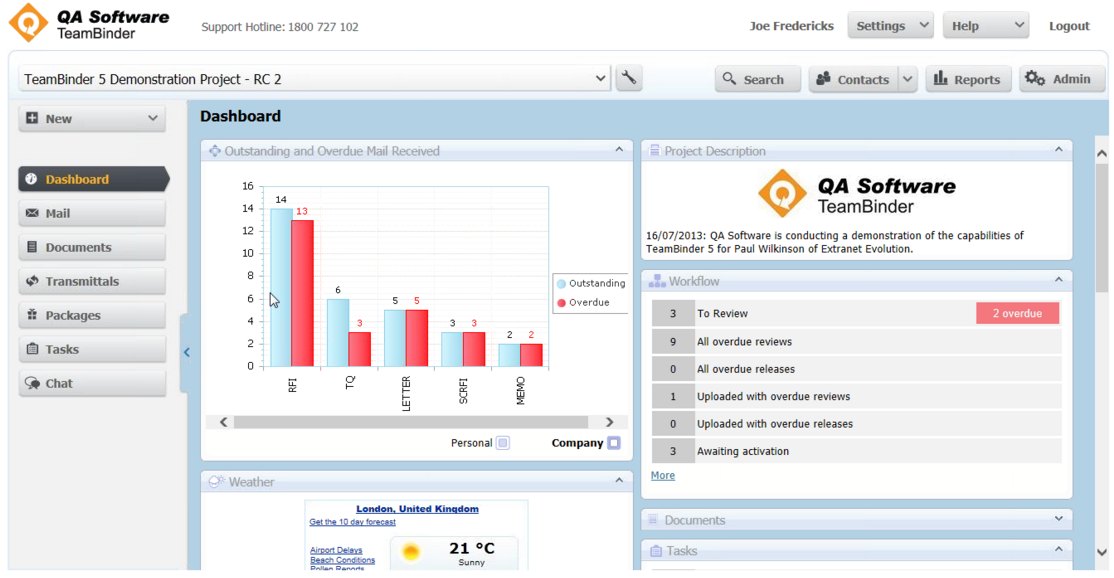
Task: Open project settings with the wrench icon
Action: point(628,78)
